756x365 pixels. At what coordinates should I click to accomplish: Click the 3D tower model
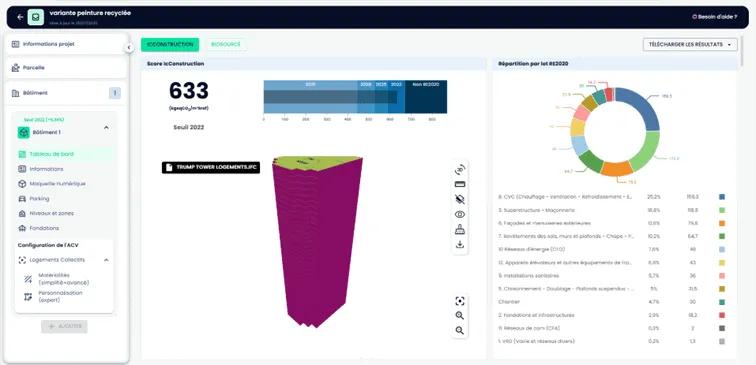[317, 241]
